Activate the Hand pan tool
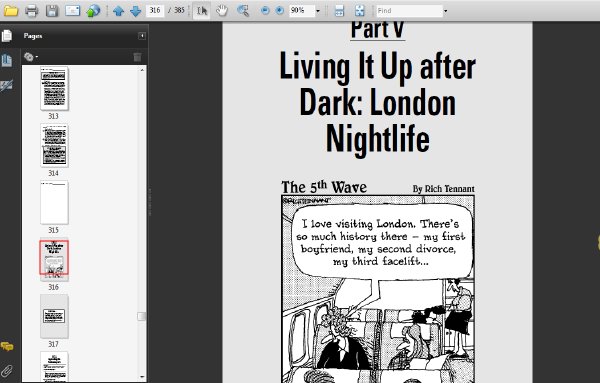 [222, 10]
